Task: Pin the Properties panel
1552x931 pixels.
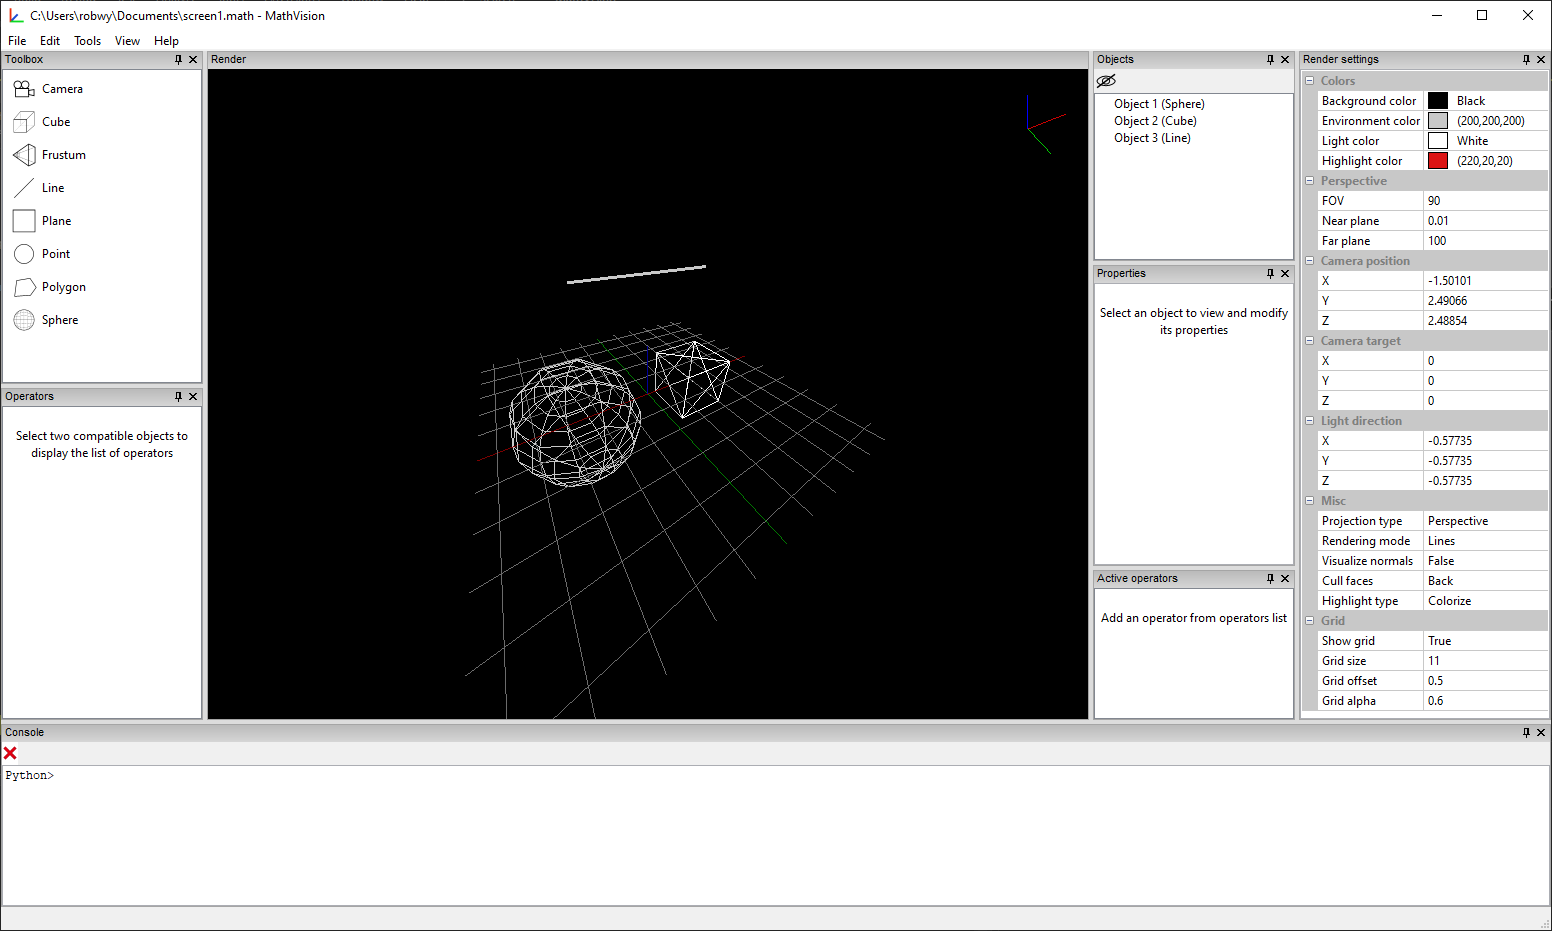Action: [1269, 273]
